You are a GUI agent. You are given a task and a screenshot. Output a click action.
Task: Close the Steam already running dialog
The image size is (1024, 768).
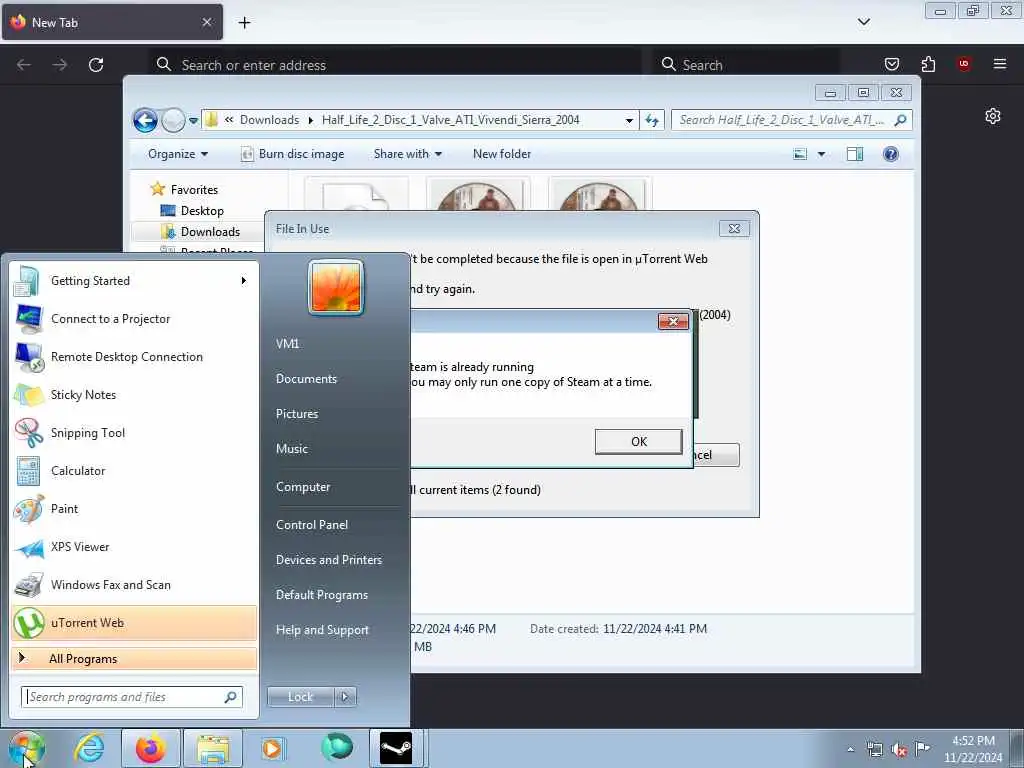click(673, 321)
